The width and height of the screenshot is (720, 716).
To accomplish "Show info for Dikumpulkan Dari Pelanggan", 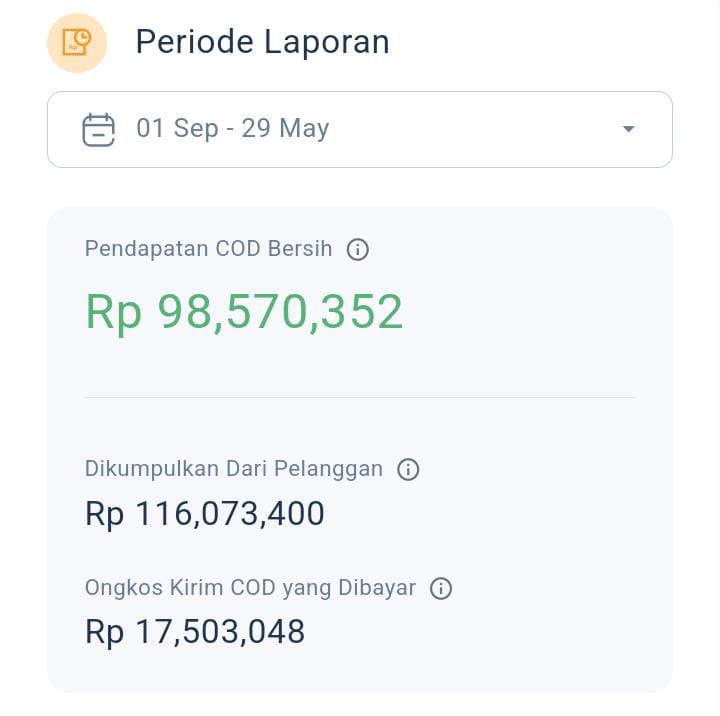I will (408, 469).
